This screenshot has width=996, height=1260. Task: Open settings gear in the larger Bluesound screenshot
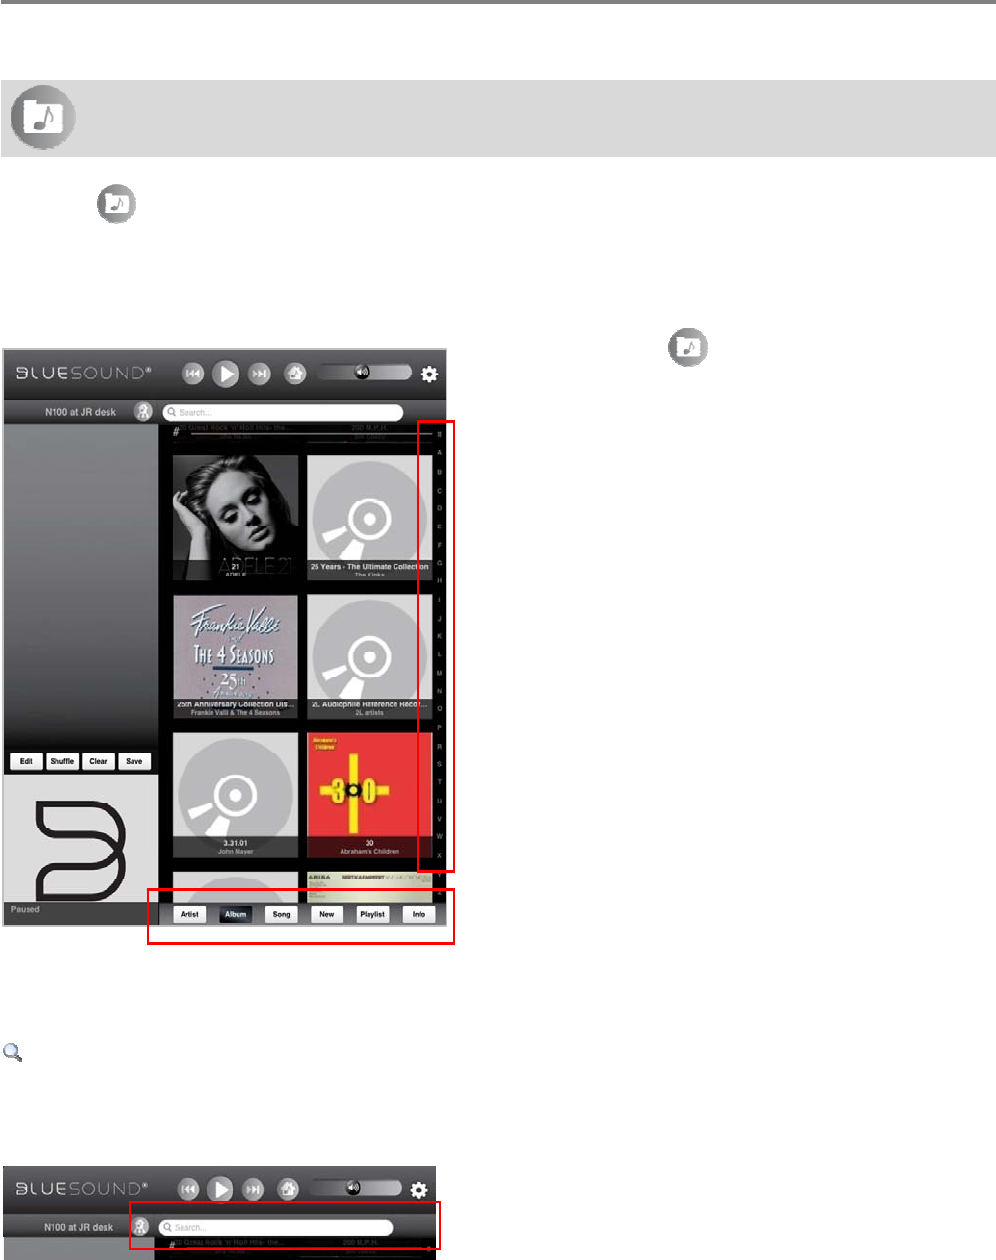click(429, 374)
